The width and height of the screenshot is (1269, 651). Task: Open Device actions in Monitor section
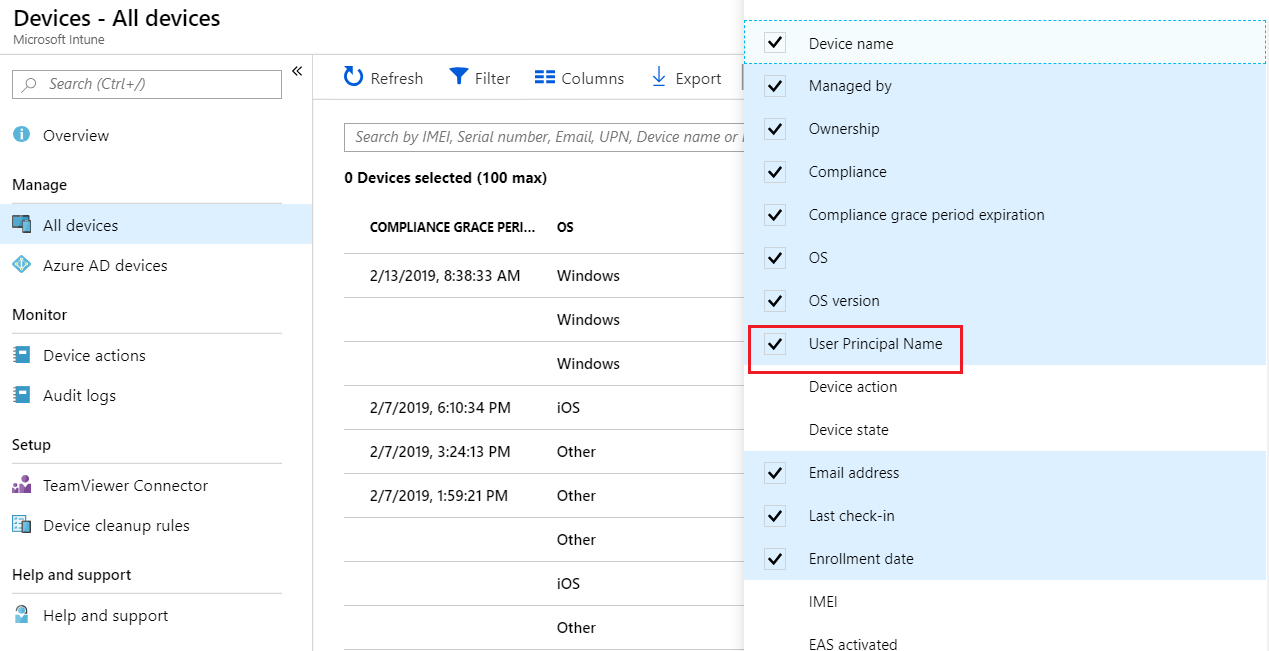click(x=94, y=355)
